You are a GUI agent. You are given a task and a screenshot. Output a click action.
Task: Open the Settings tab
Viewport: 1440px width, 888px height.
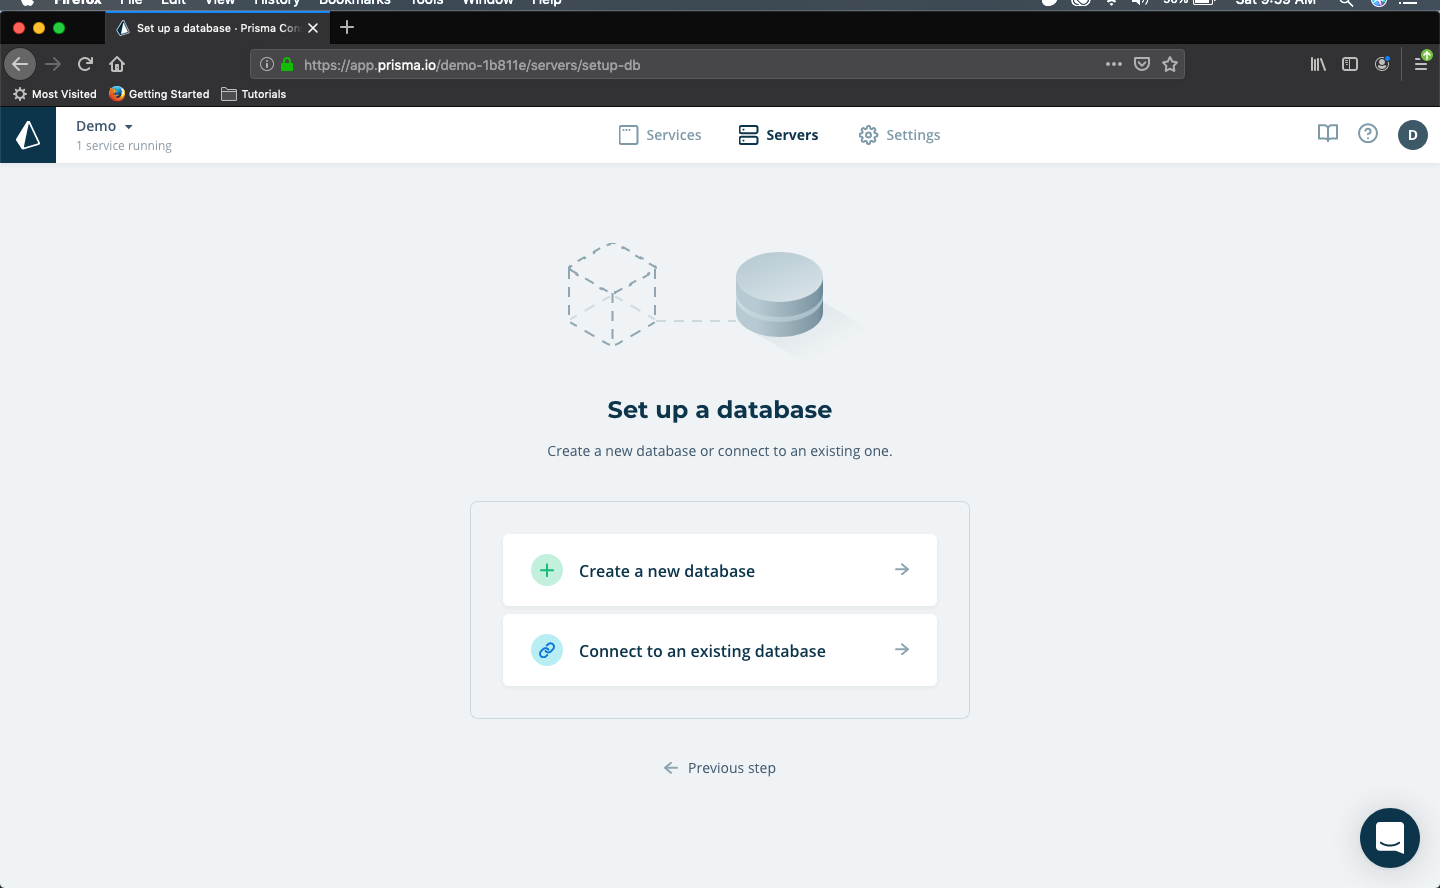[x=899, y=135]
